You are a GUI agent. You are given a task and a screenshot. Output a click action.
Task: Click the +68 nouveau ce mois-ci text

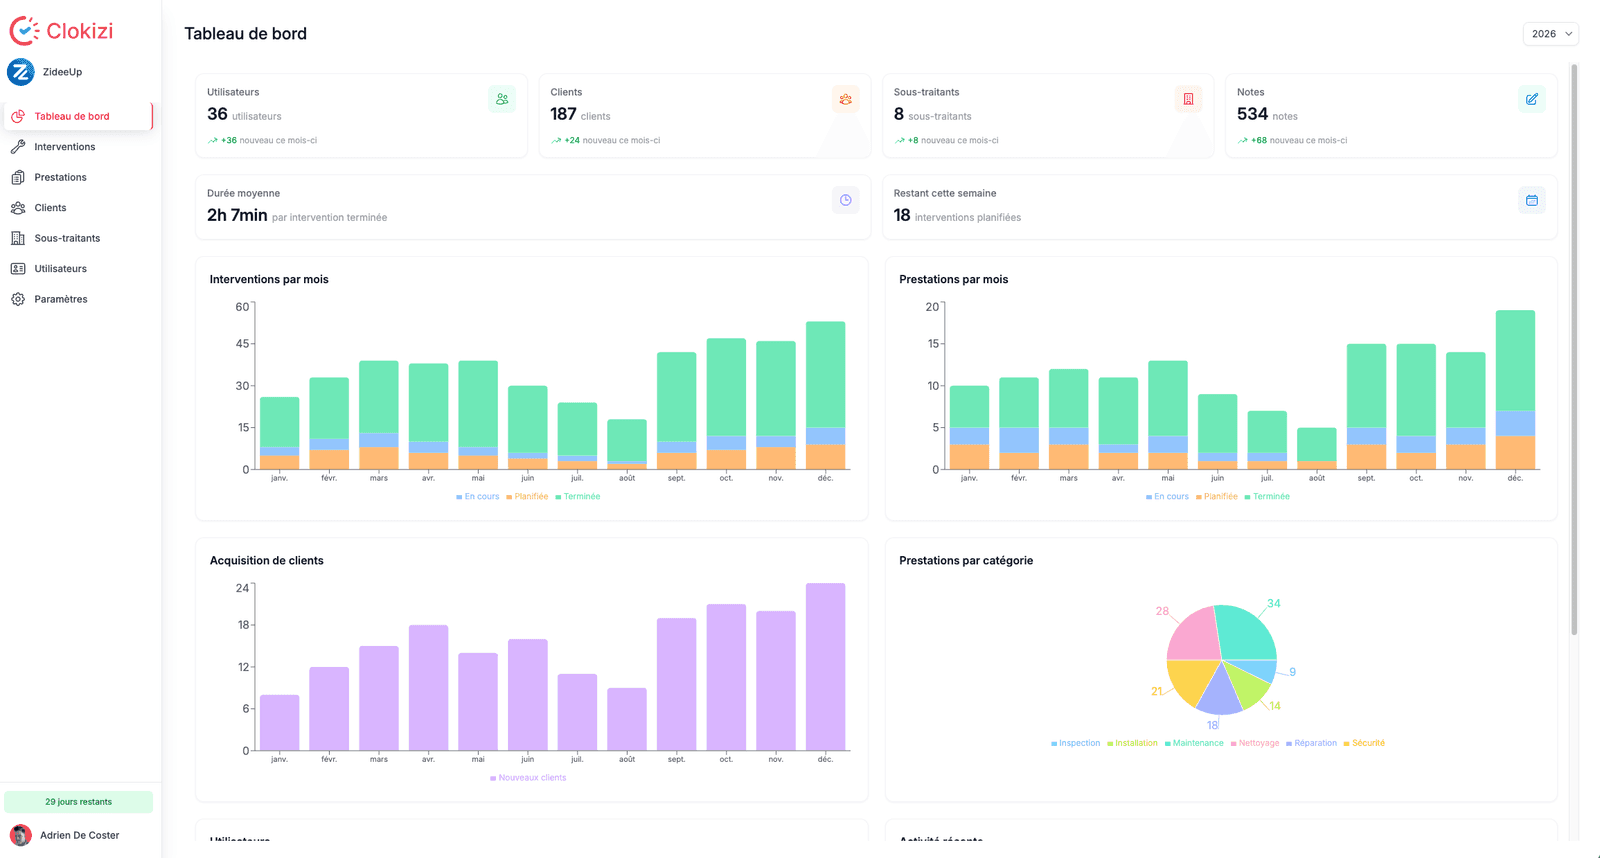tap(1299, 140)
